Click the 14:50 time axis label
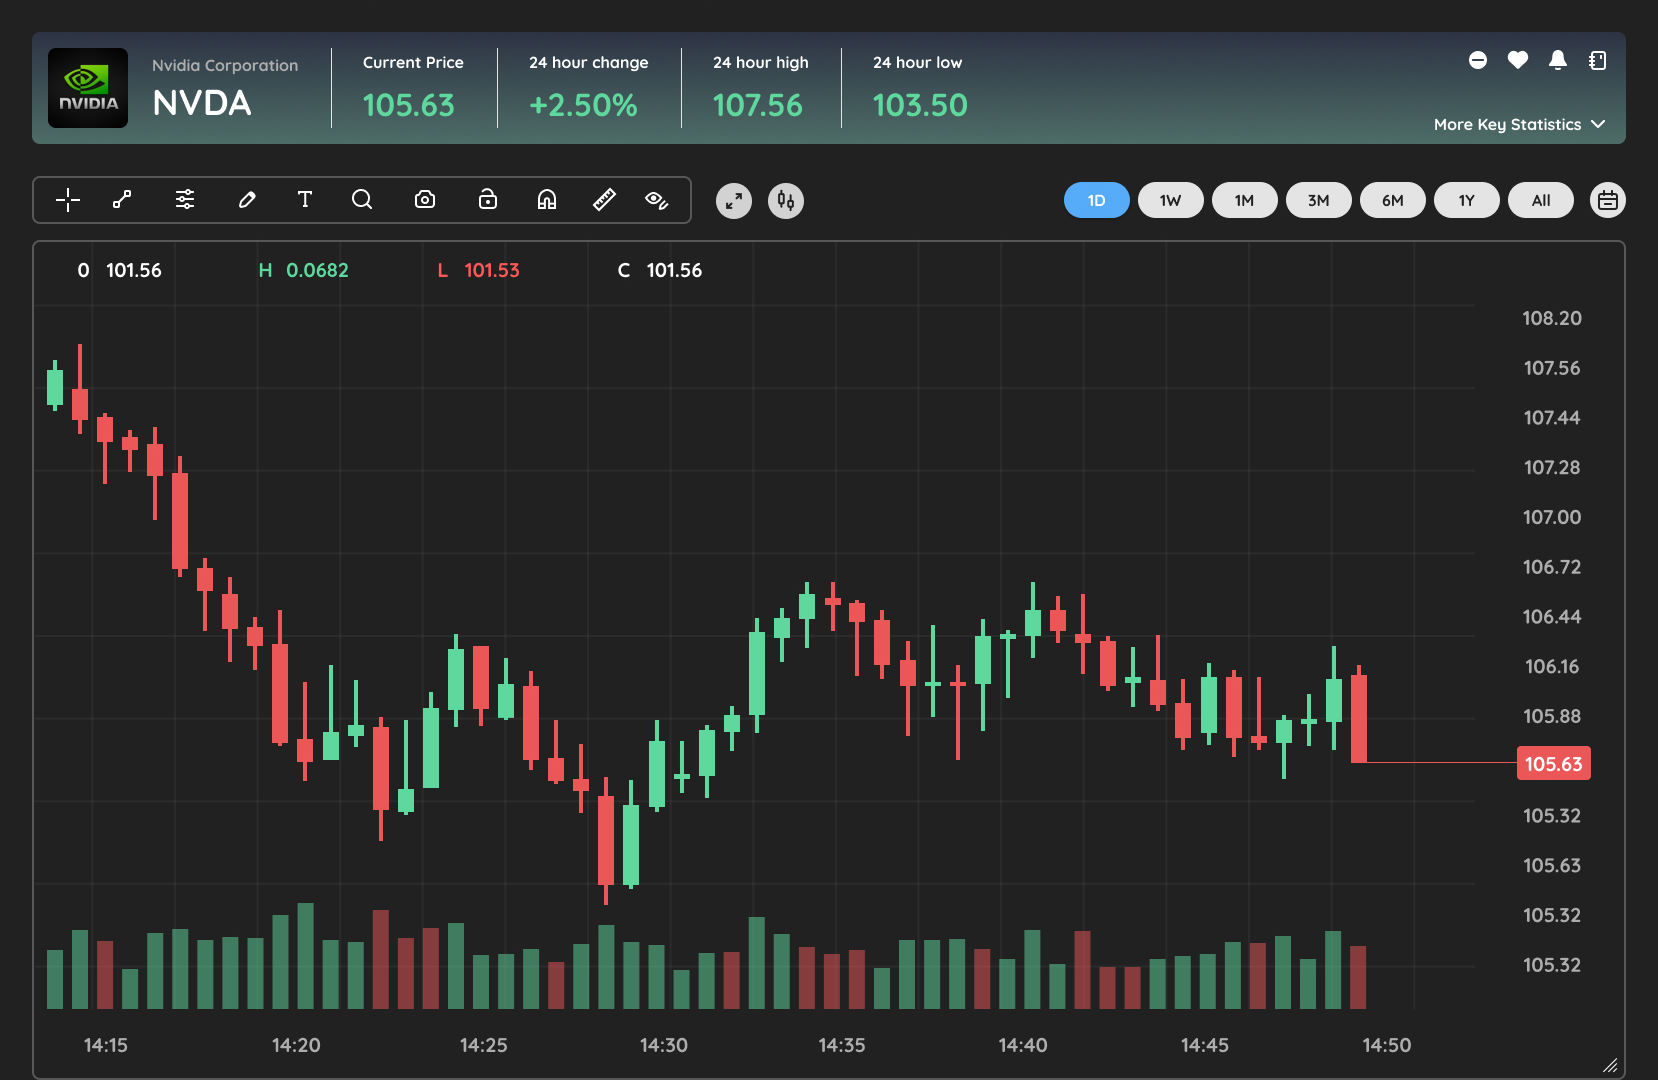Screen dimensions: 1658x1080 tap(1387, 1045)
